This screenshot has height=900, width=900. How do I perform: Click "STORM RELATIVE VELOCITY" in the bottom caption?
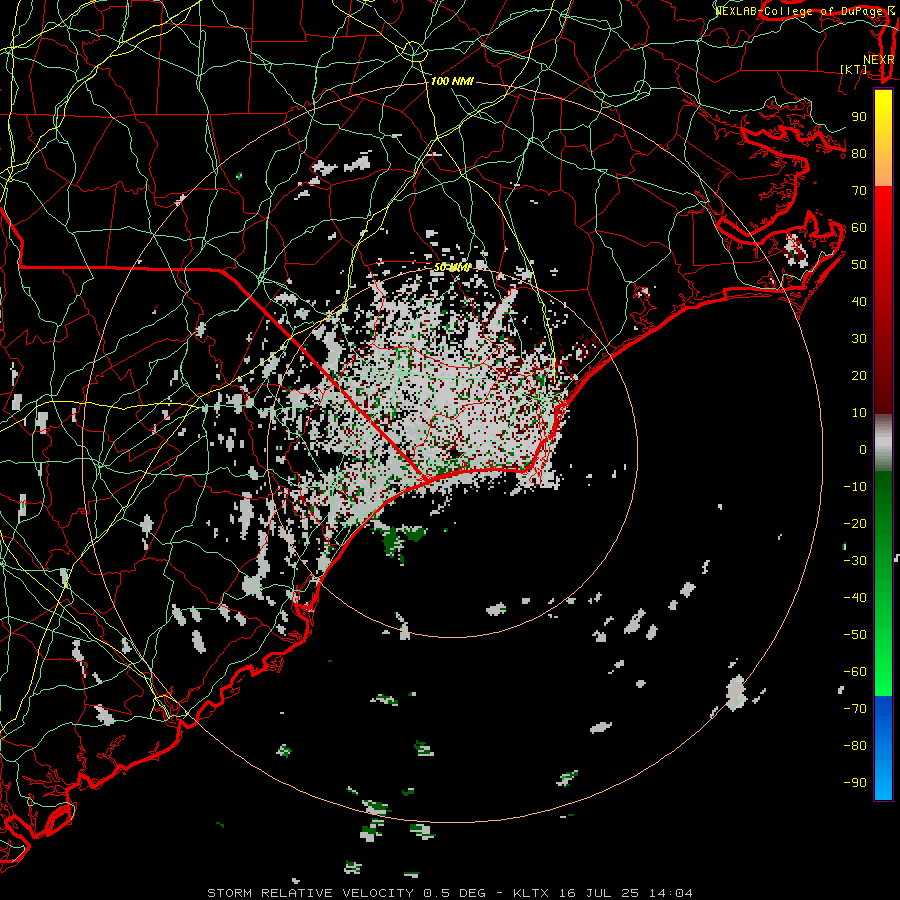tap(310, 893)
